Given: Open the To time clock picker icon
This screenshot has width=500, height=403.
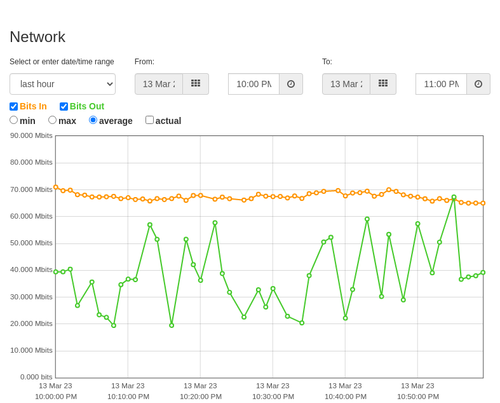Looking at the screenshot, I should coord(478,84).
